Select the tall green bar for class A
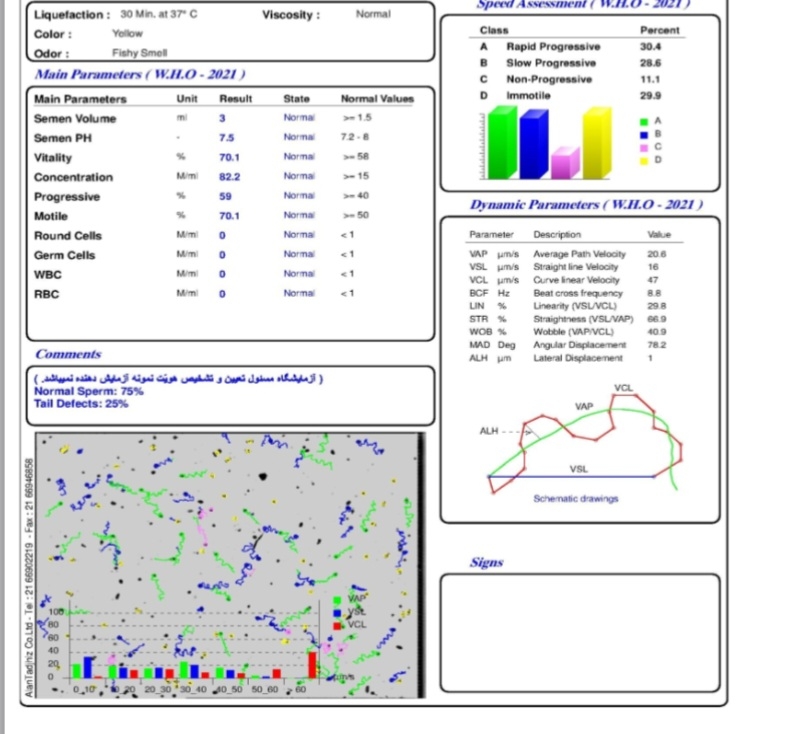This screenshot has width=786, height=734. point(502,143)
